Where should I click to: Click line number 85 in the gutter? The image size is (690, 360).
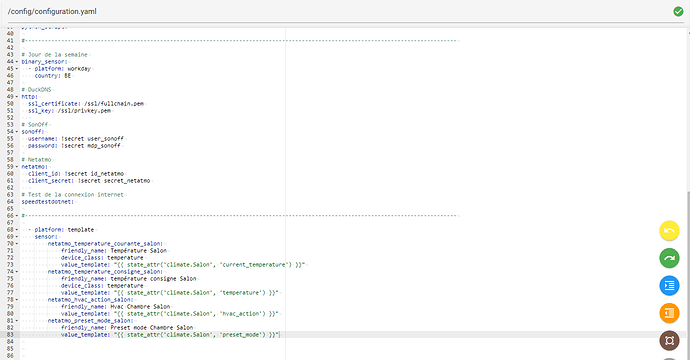(x=10, y=349)
